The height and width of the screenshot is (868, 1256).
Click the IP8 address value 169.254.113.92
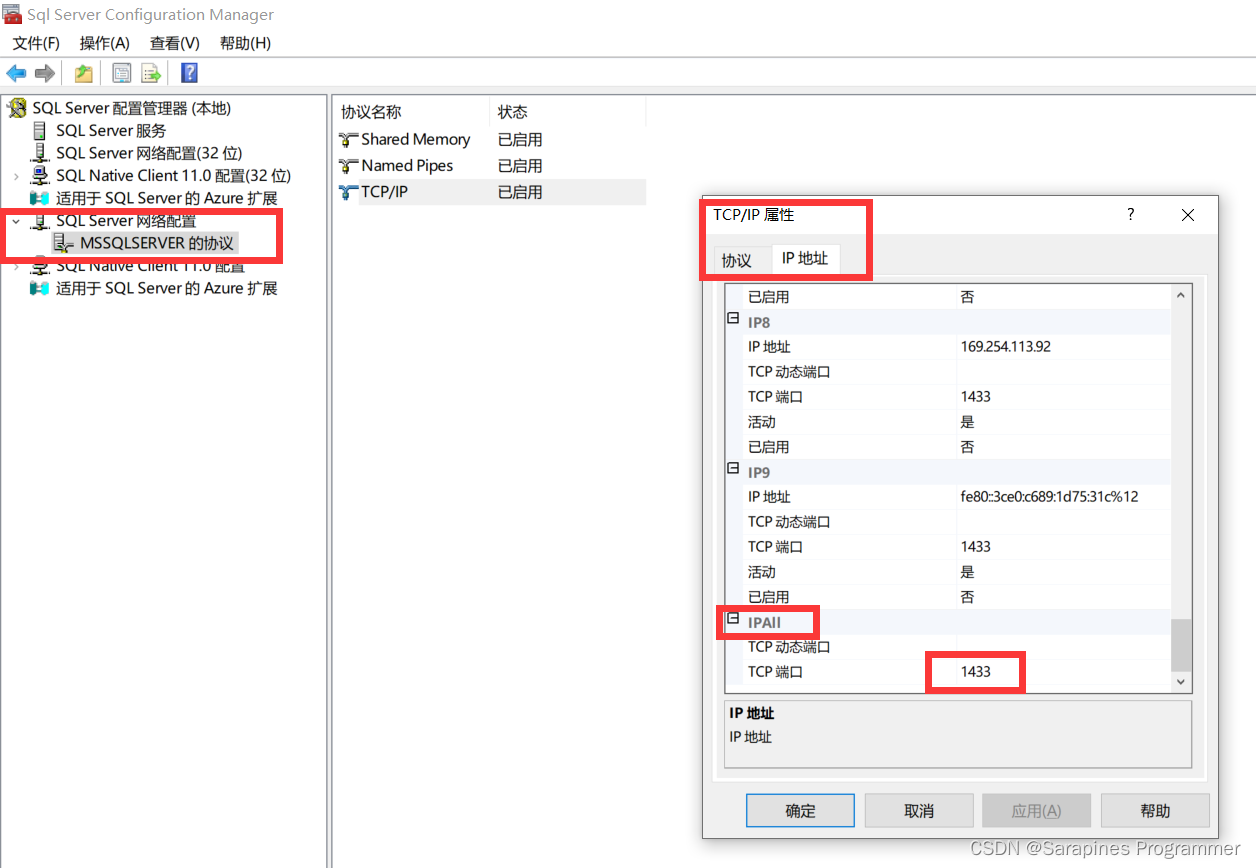pyautogui.click(x=1005, y=347)
